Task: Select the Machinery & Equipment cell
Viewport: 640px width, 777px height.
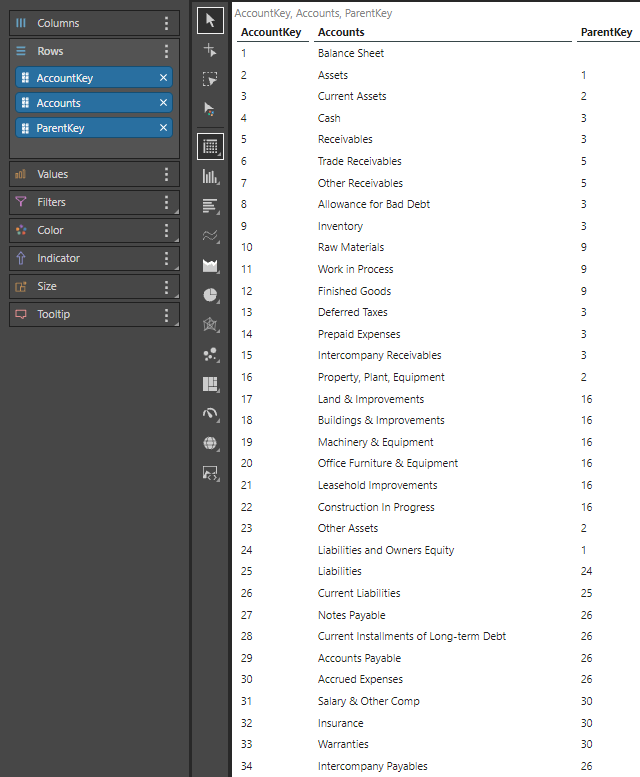Action: coord(375,442)
